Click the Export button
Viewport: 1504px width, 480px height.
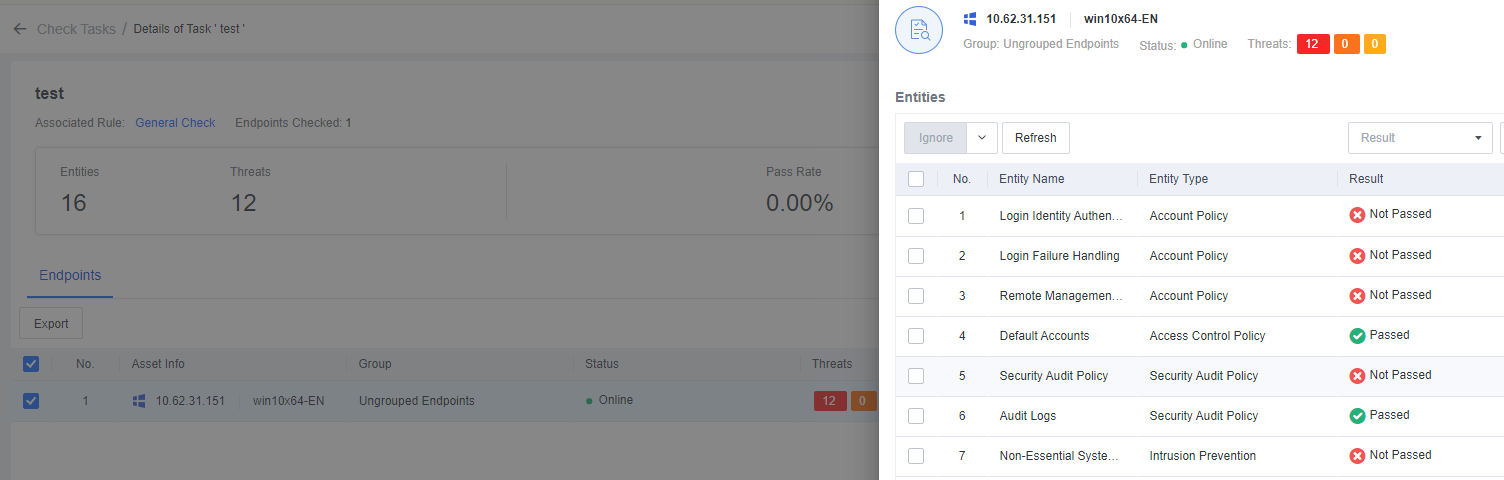pyautogui.click(x=51, y=323)
